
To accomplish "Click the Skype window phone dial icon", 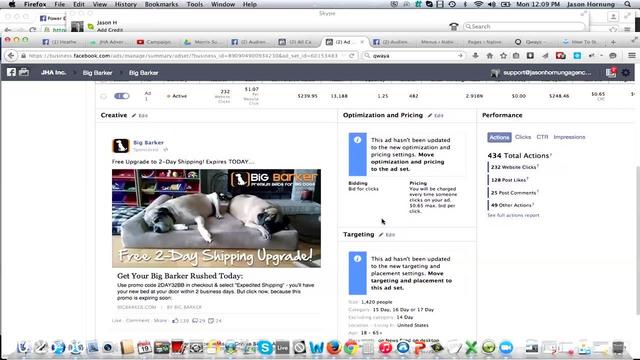I will point(453,27).
